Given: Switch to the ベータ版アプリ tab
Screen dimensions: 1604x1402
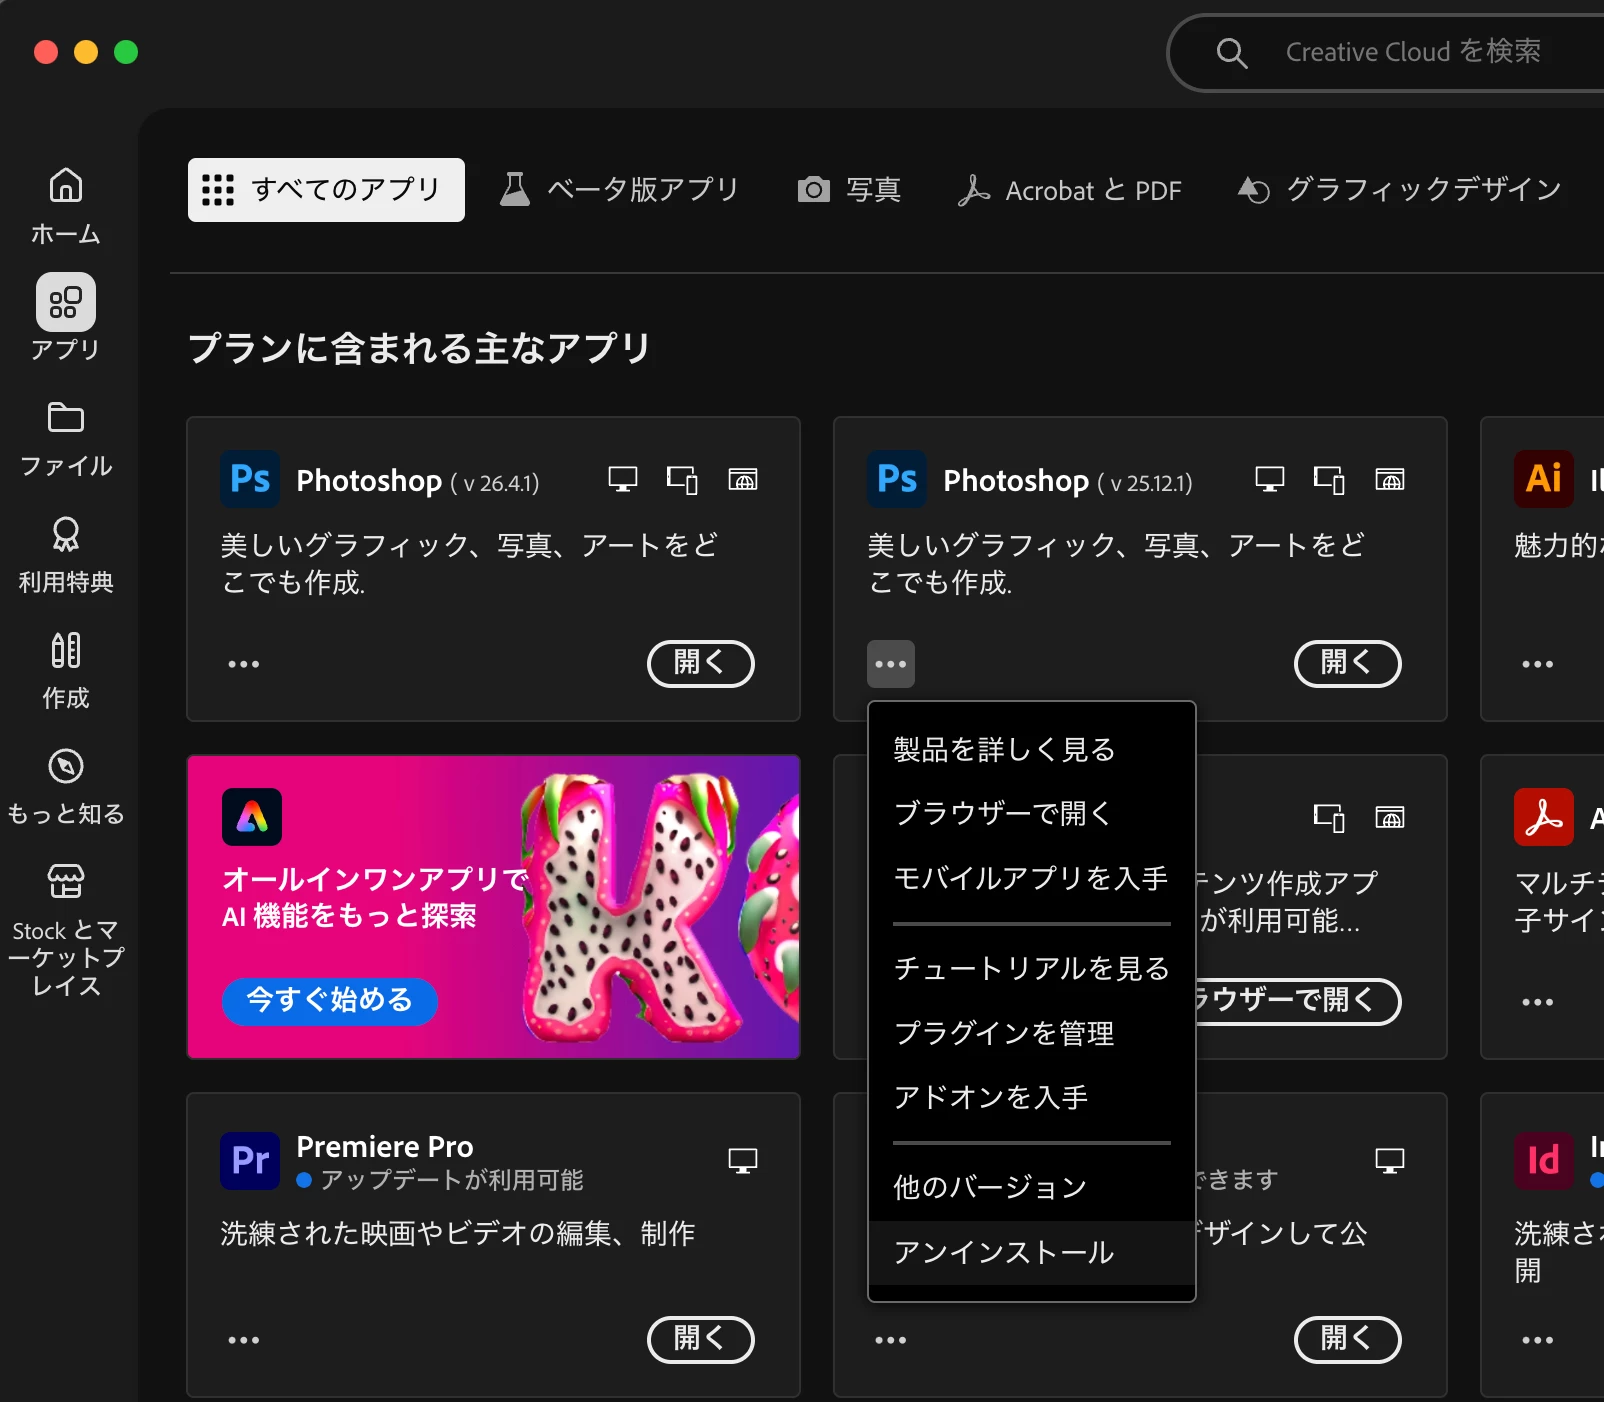Looking at the screenshot, I should tap(619, 190).
